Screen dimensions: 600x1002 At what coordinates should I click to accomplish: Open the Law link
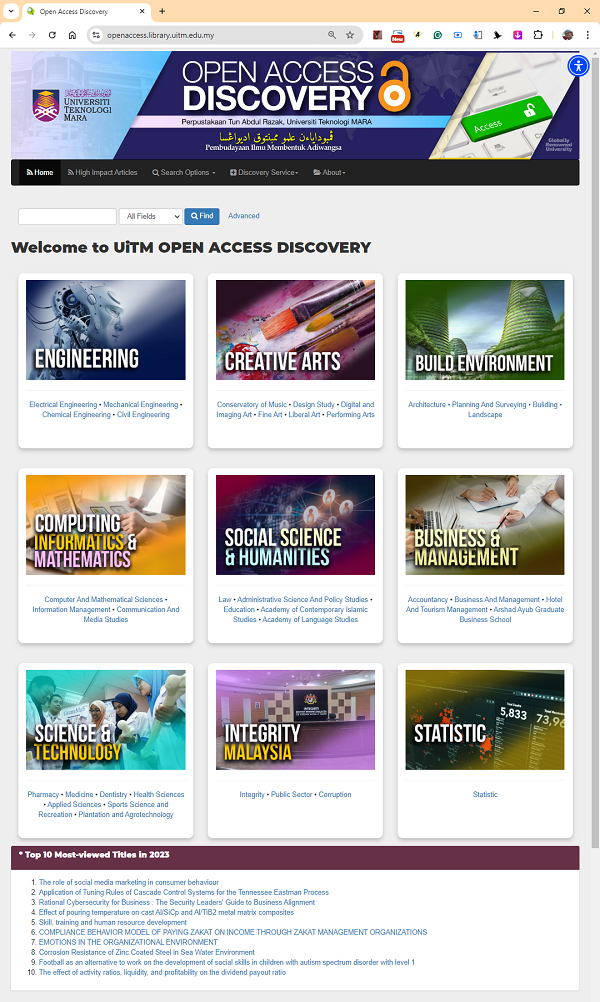[x=225, y=599]
